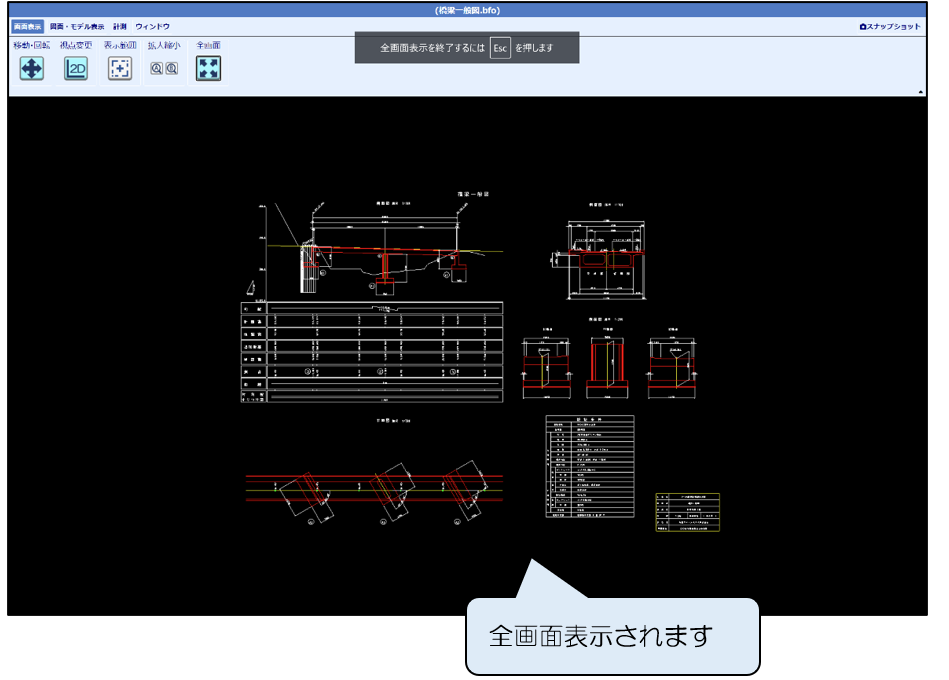This screenshot has height=680, width=949.
Task: Open the ウィンドウ menu tab
Action: click(x=153, y=27)
